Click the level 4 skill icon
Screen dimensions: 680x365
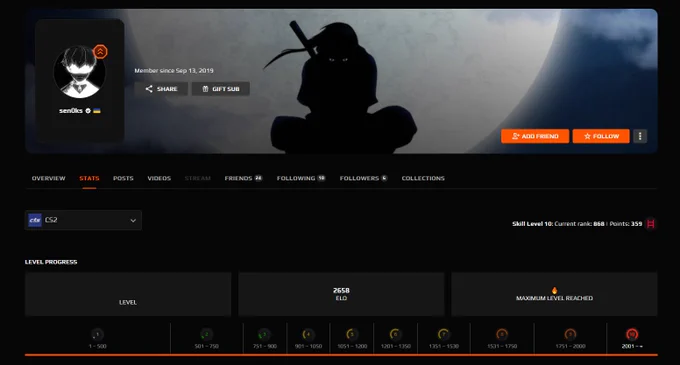(308, 334)
